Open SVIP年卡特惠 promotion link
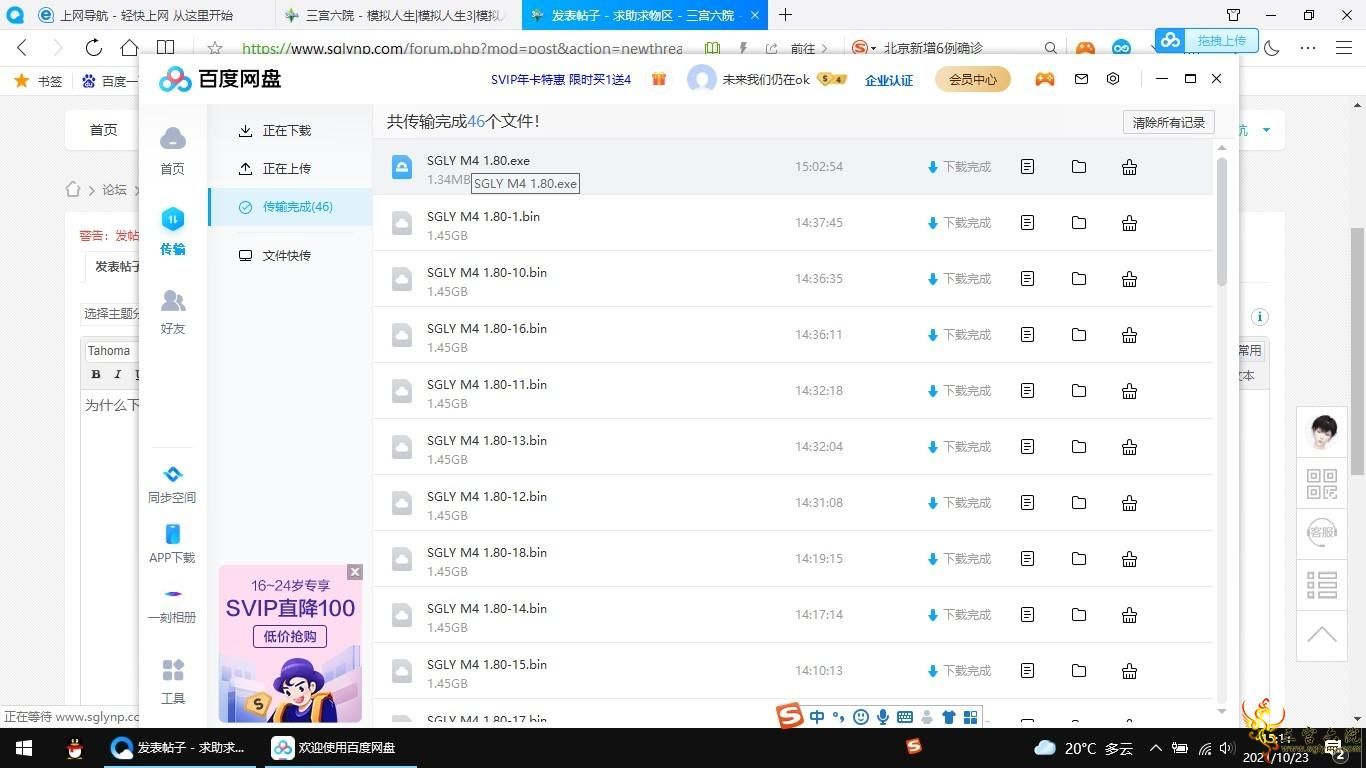The width and height of the screenshot is (1366, 768). (561, 80)
